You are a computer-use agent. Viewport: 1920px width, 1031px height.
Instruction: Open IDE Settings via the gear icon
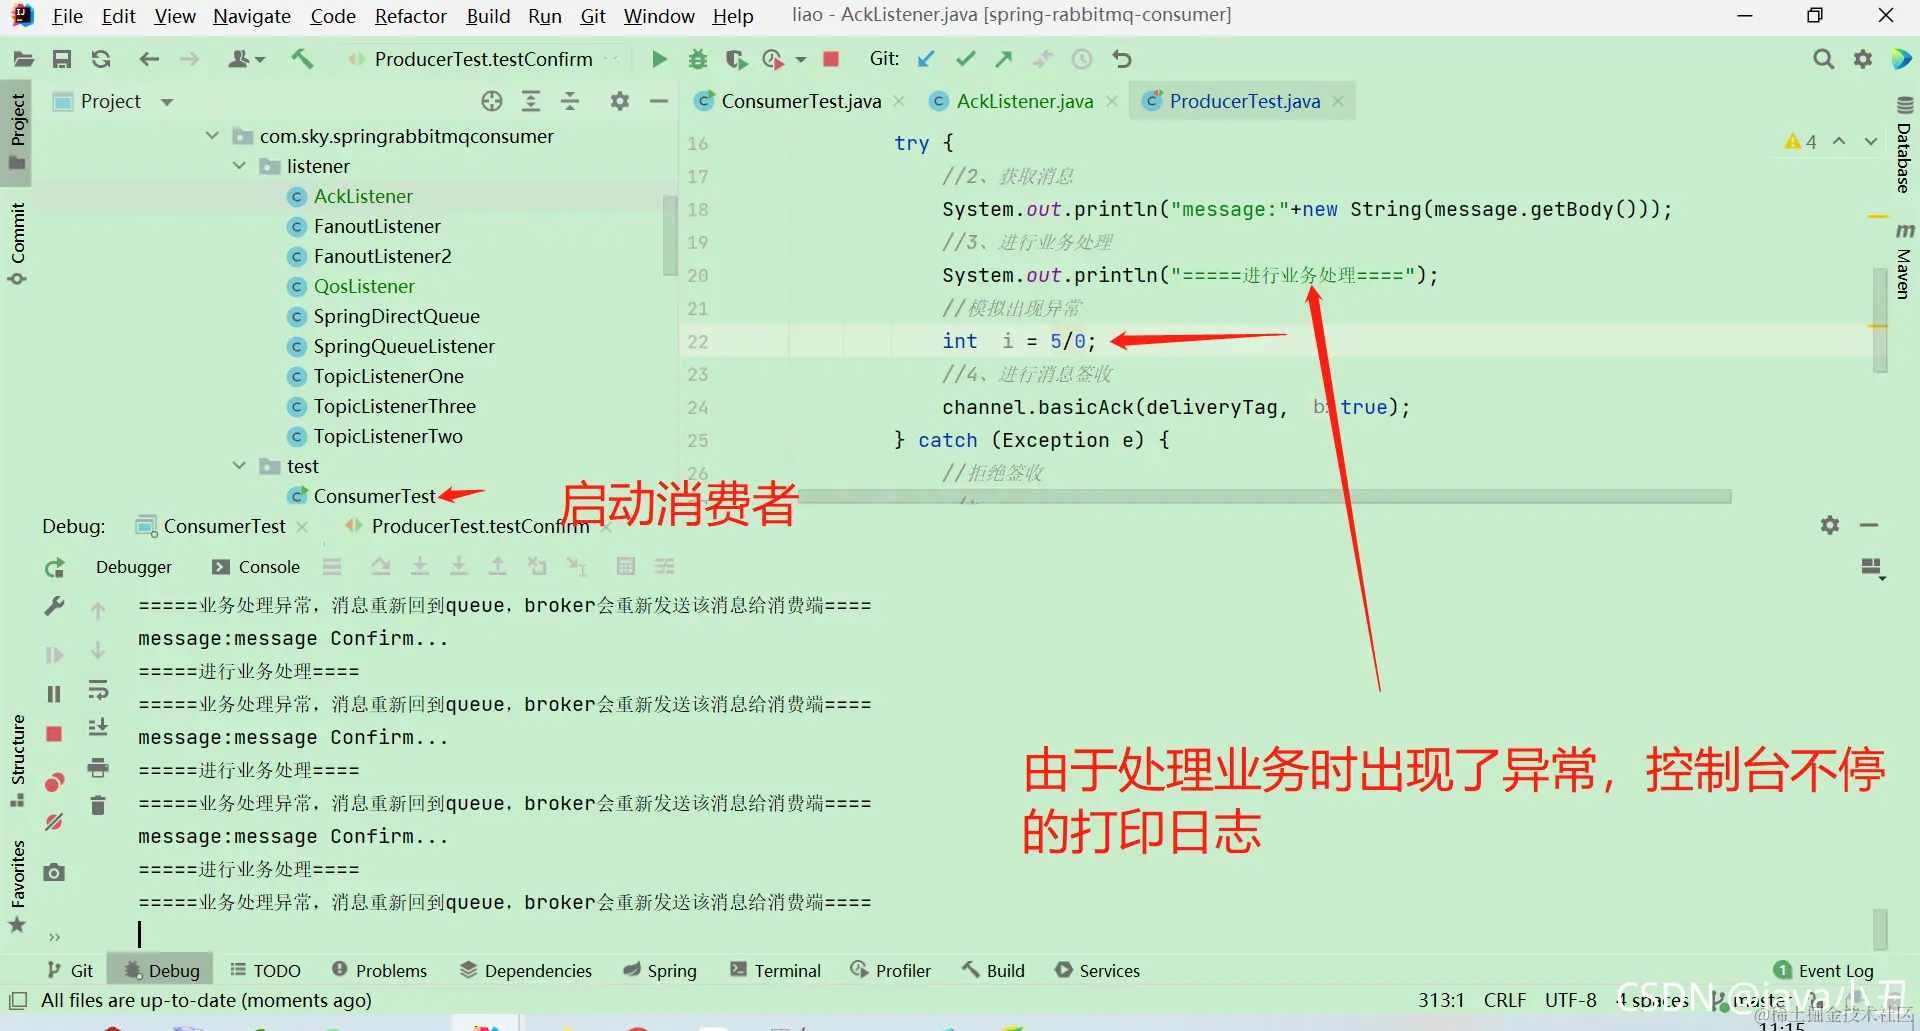(x=1864, y=59)
